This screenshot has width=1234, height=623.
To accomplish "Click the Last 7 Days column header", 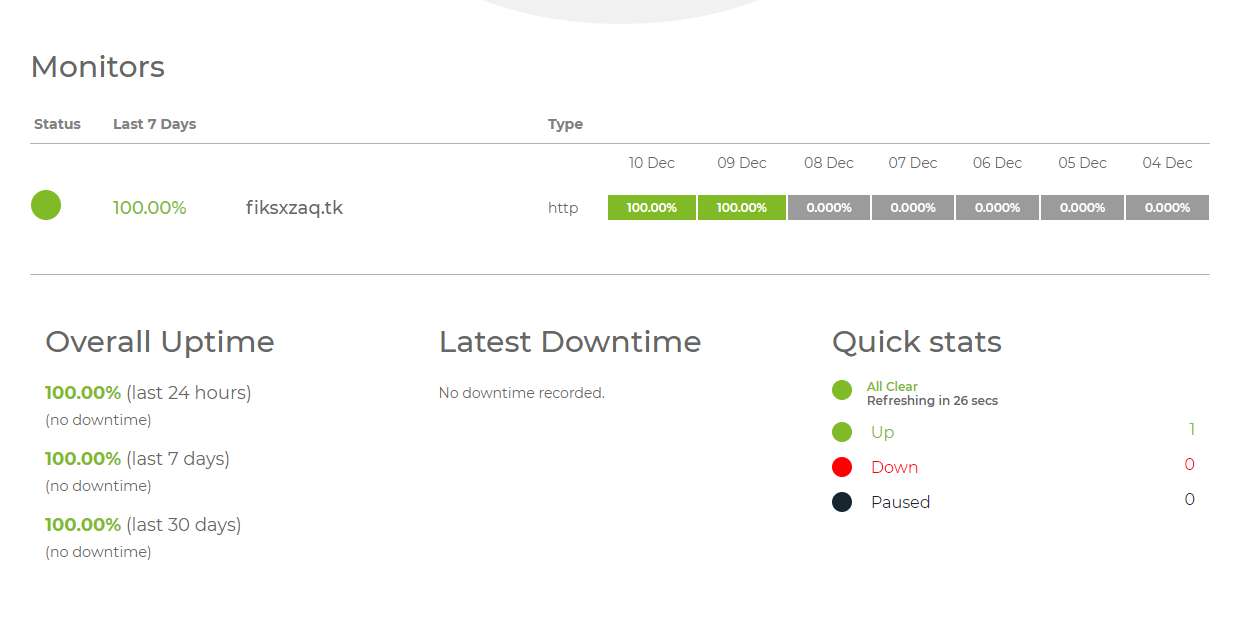I will coord(154,124).
